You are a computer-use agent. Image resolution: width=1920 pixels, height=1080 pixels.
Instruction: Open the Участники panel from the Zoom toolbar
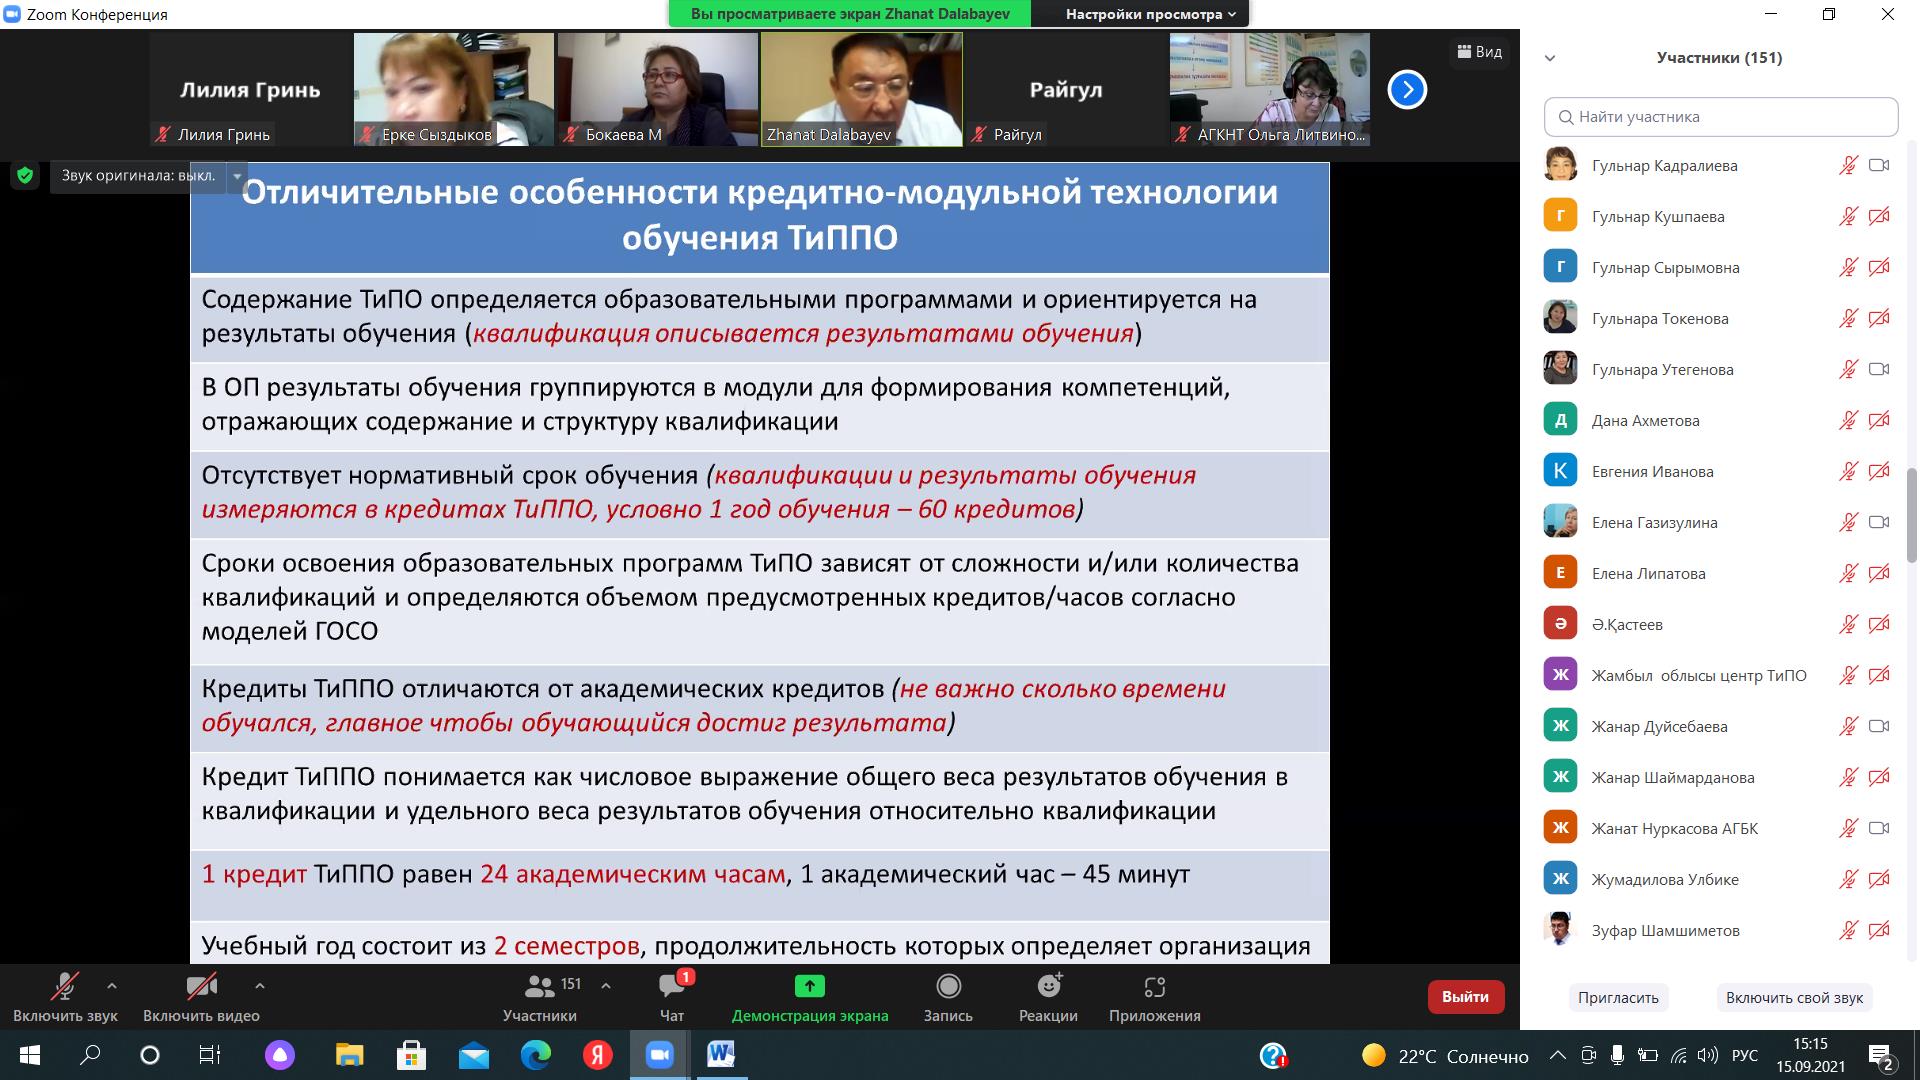tap(540, 997)
